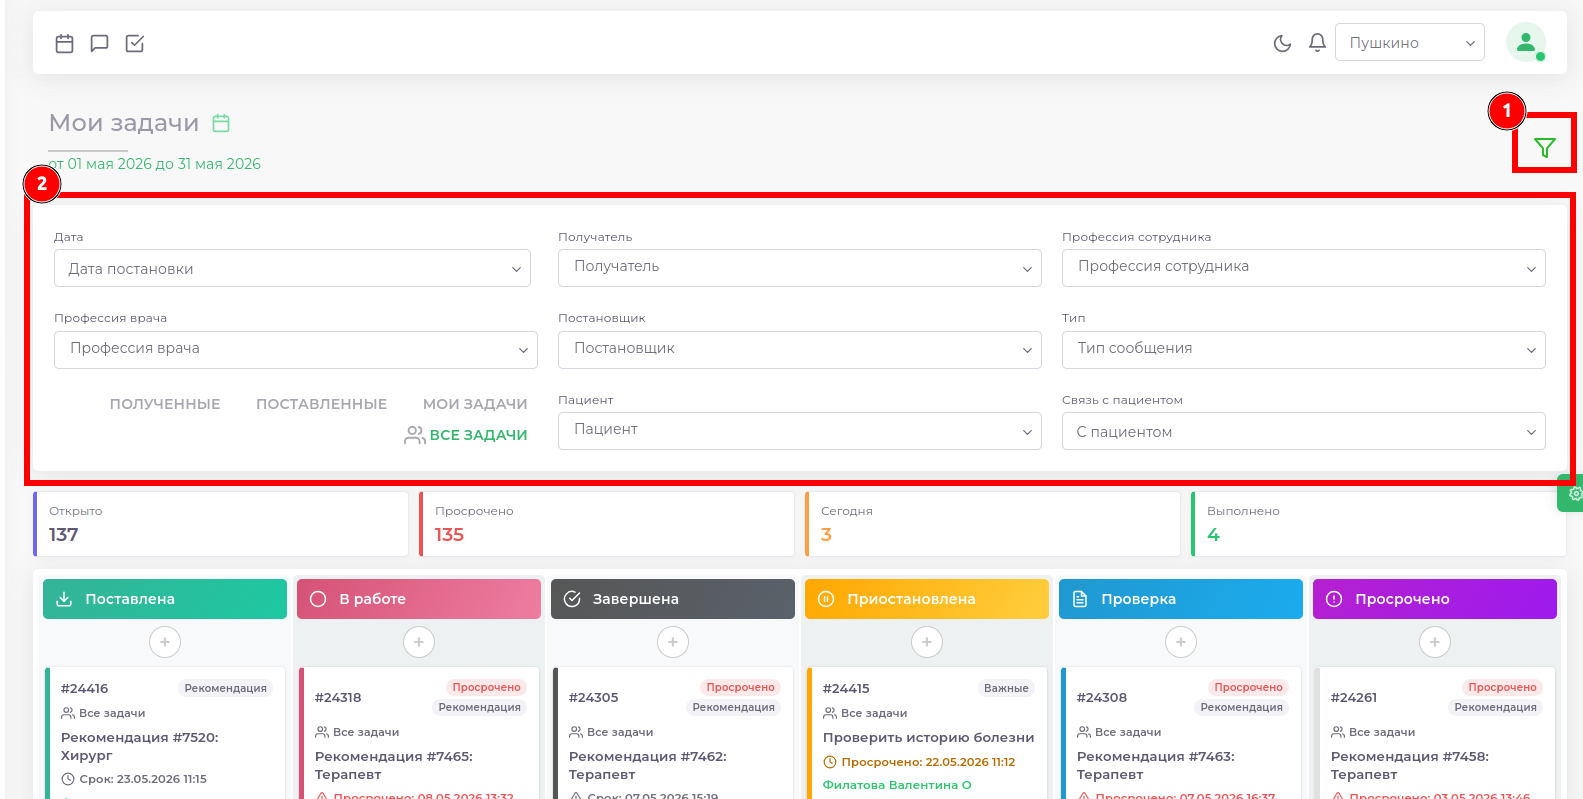Click the Выполнено 4 counter card
The height and width of the screenshot is (799, 1583).
[1378, 523]
